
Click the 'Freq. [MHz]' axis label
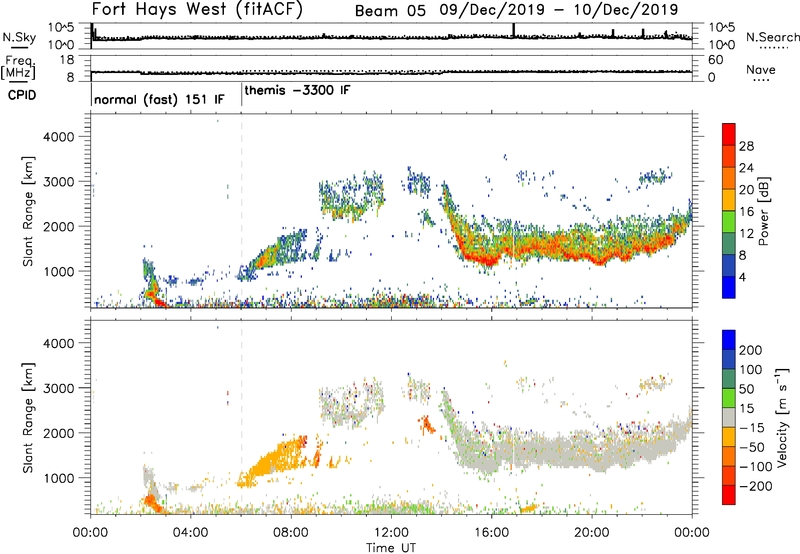click(18, 67)
